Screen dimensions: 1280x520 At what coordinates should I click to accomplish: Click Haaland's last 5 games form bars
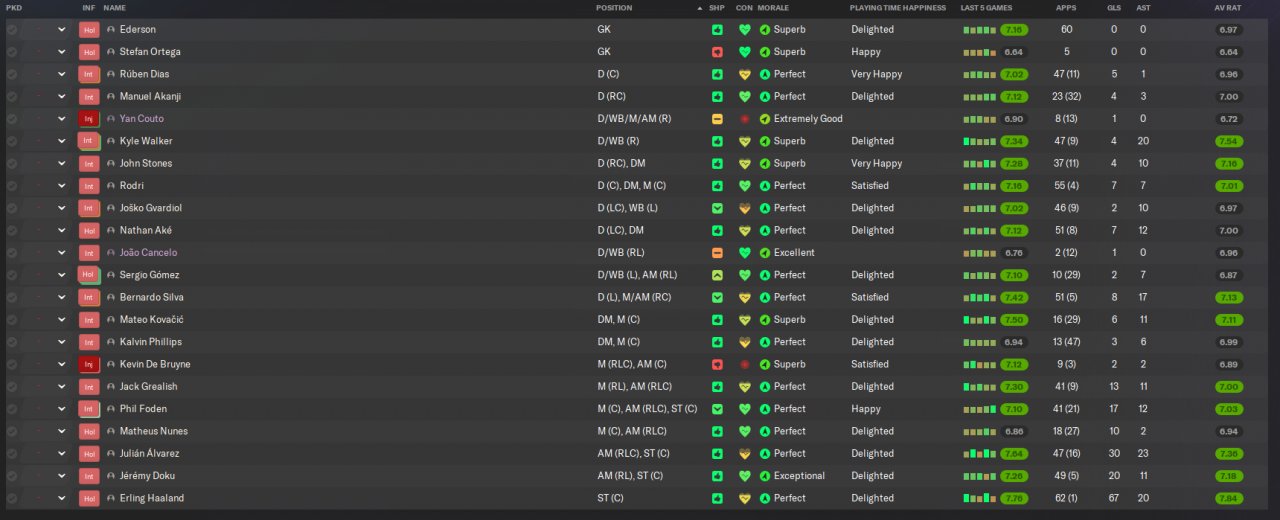(x=980, y=498)
